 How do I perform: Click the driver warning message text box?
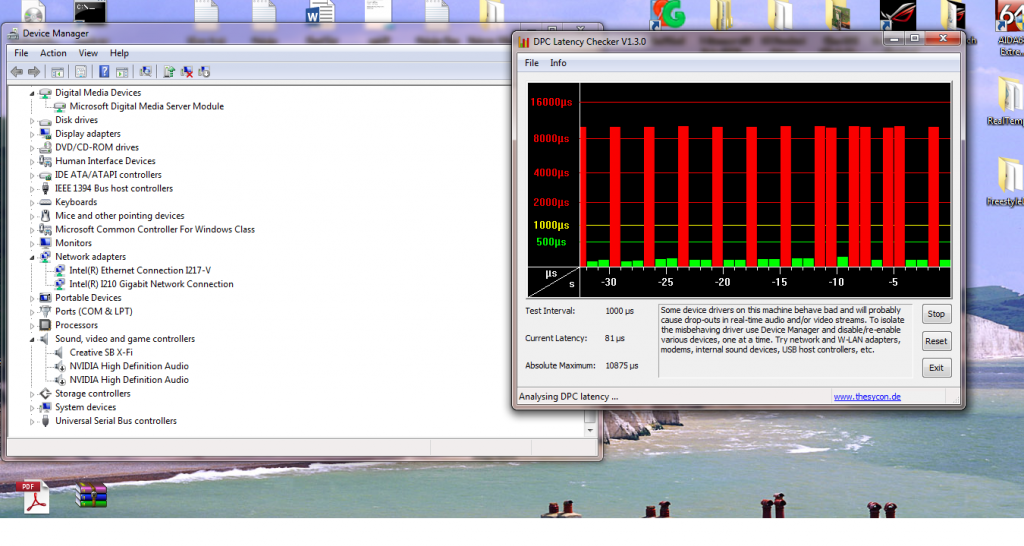click(x=785, y=341)
